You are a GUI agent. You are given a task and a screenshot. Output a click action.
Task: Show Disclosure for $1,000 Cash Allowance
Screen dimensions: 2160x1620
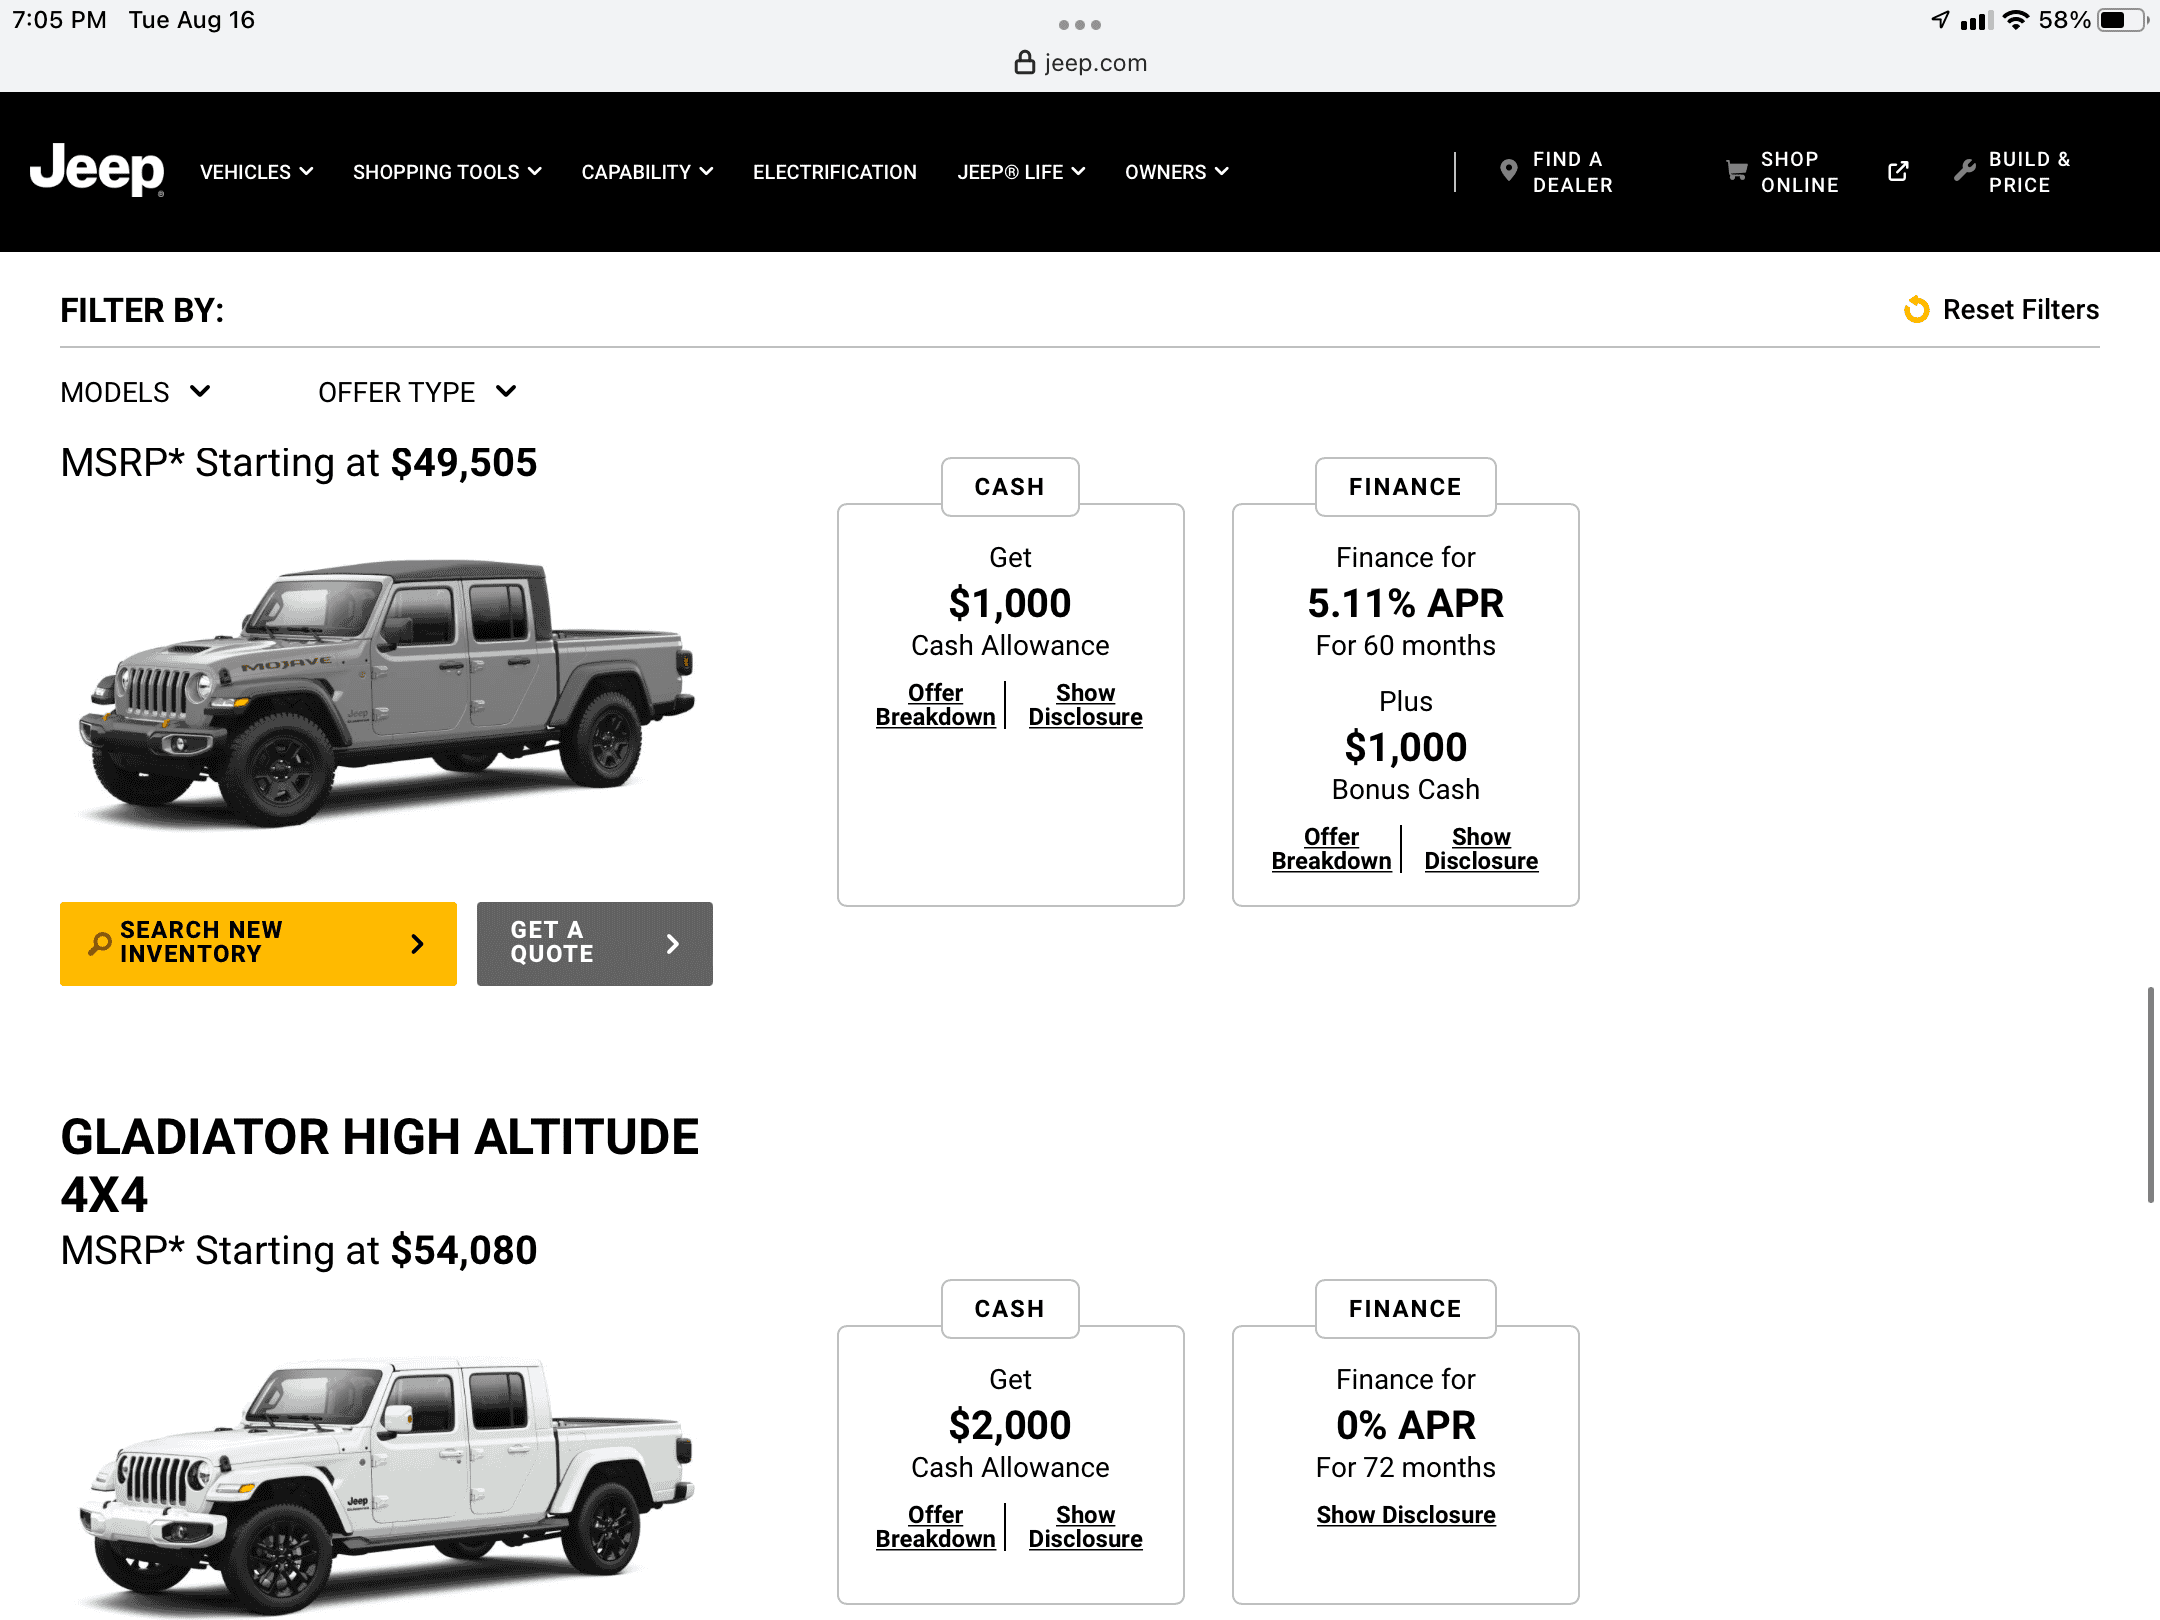coord(1085,705)
